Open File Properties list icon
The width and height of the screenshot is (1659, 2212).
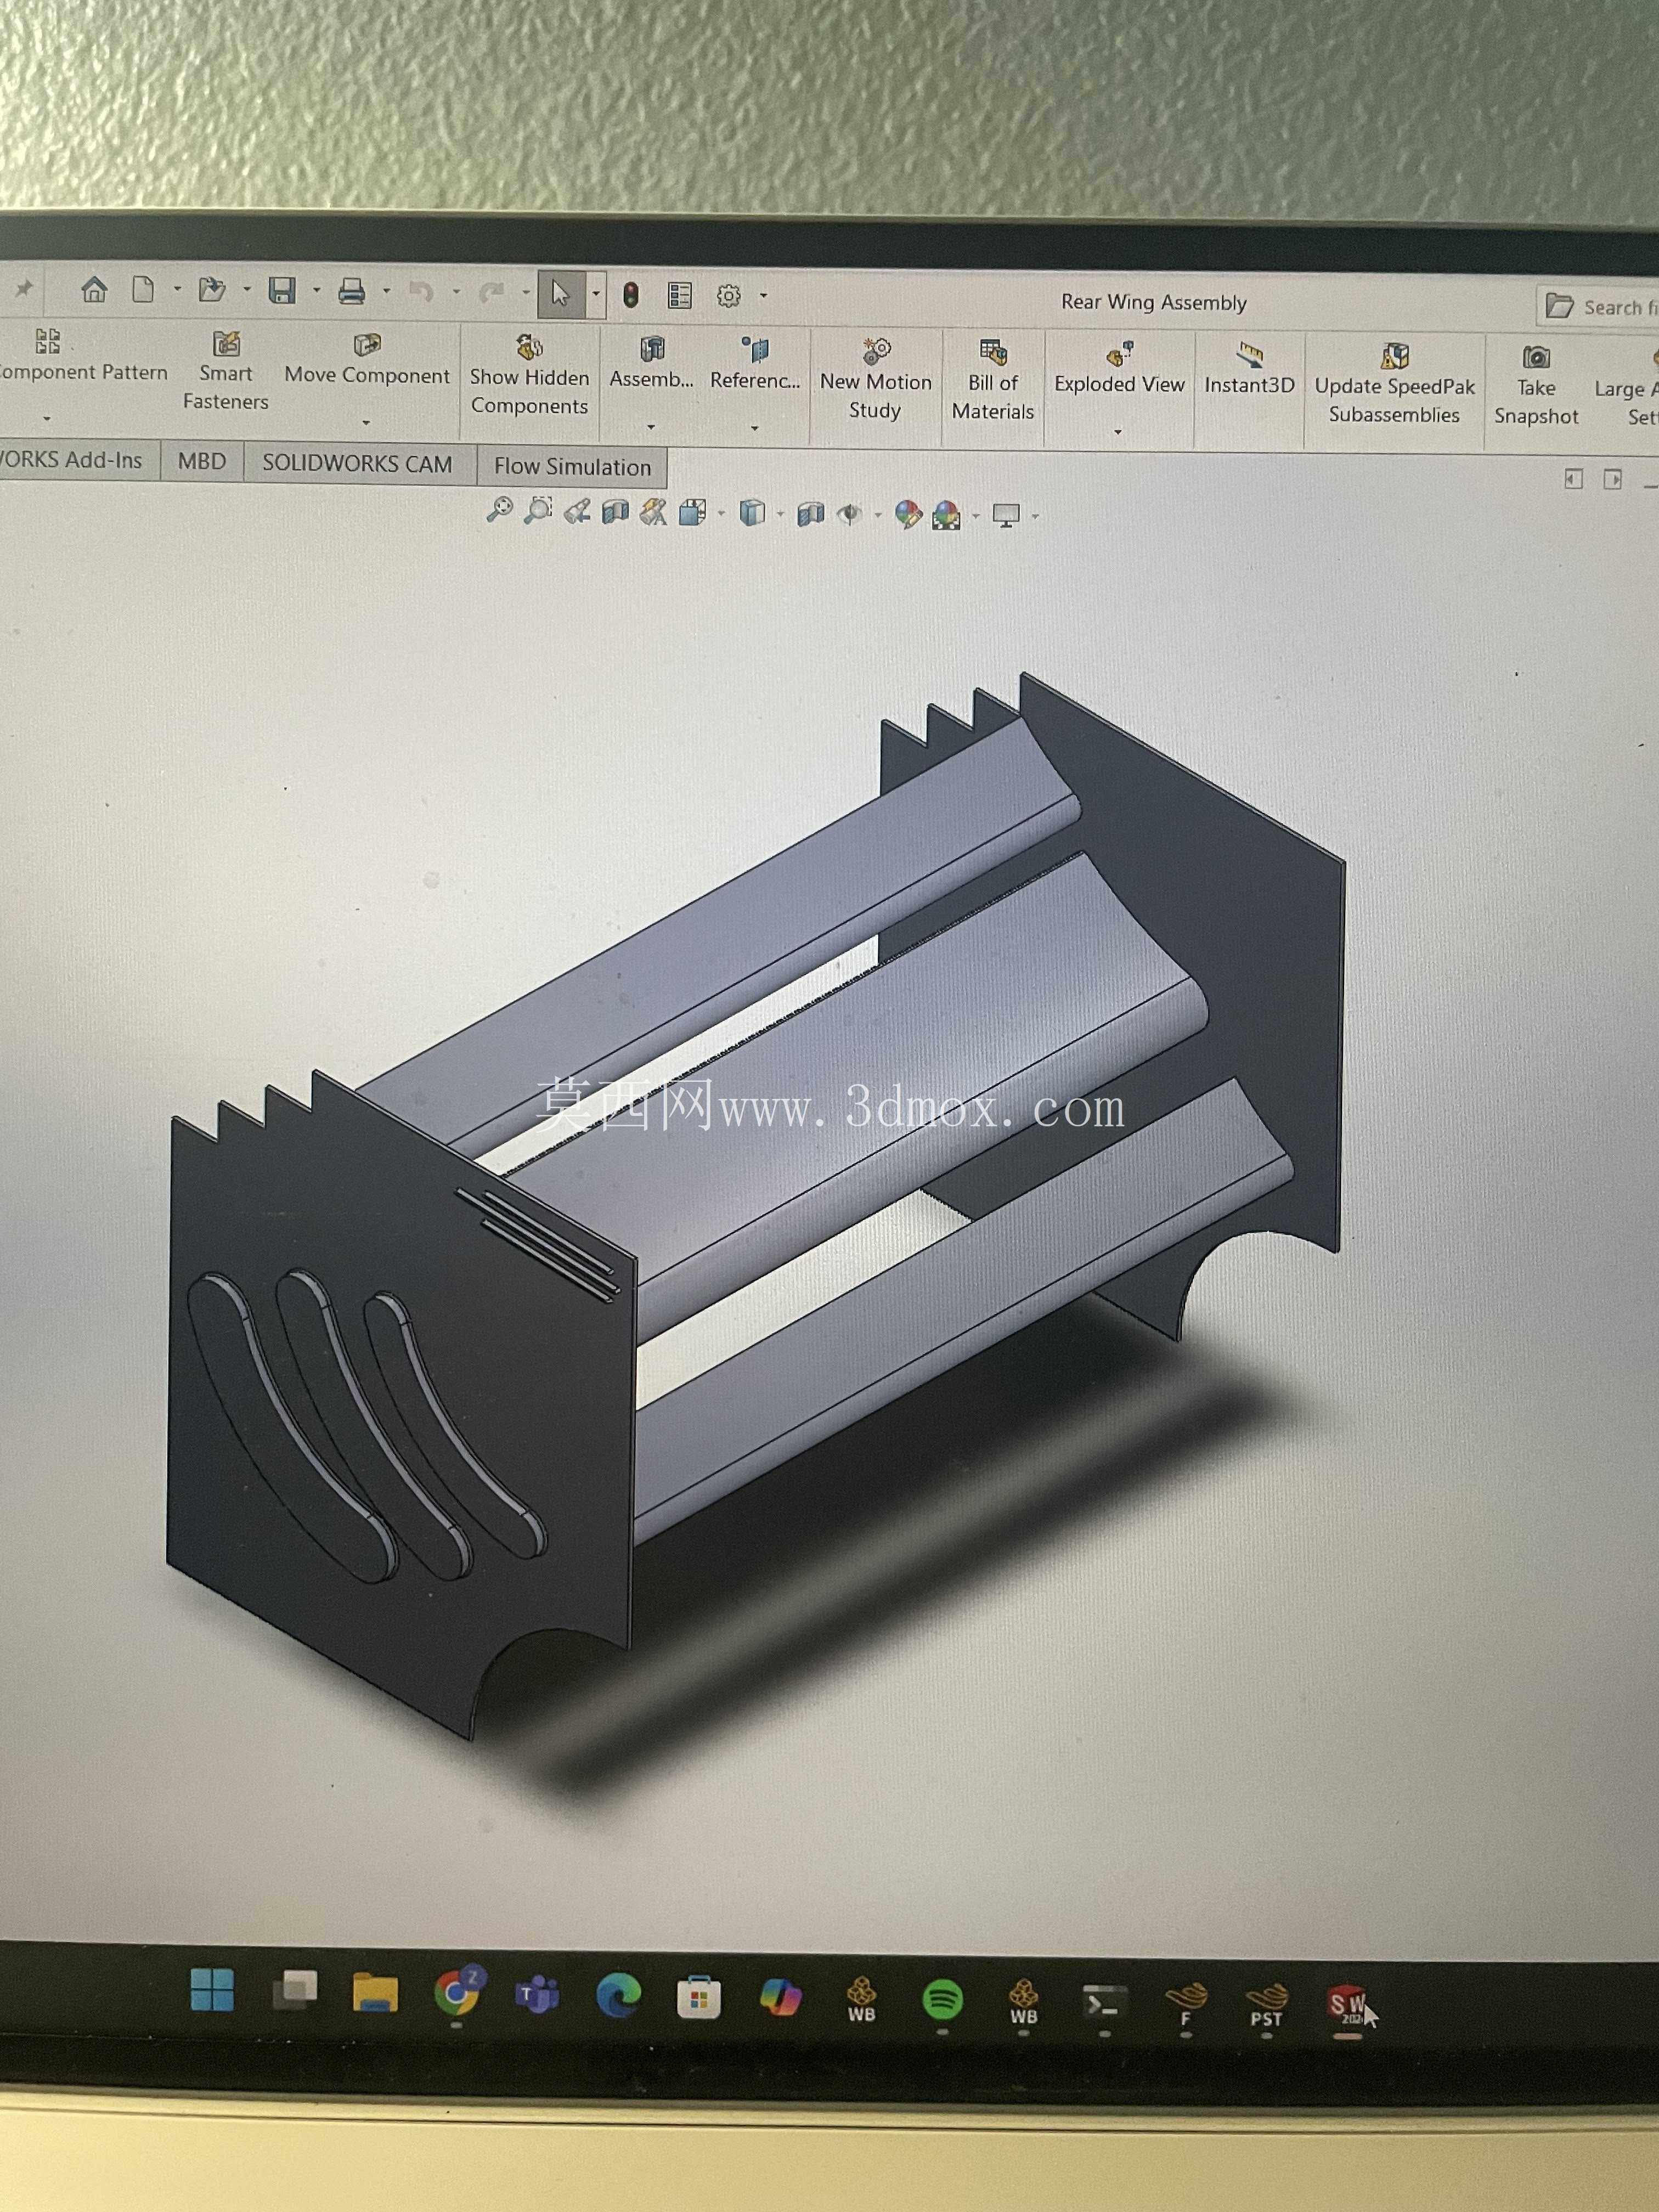click(x=680, y=295)
